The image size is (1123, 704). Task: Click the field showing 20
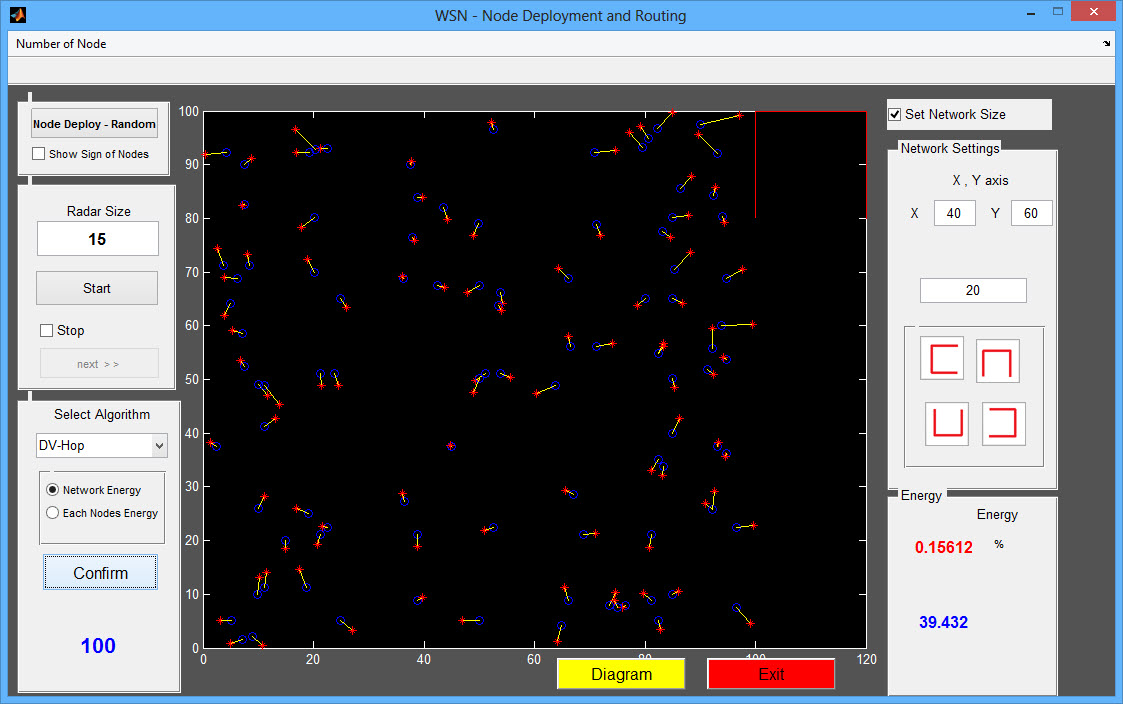(x=973, y=290)
